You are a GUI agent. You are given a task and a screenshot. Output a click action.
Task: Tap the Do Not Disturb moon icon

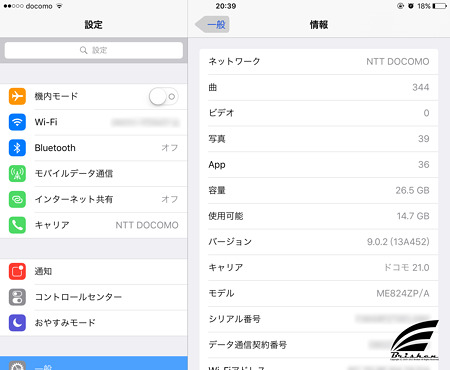pyautogui.click(x=17, y=323)
